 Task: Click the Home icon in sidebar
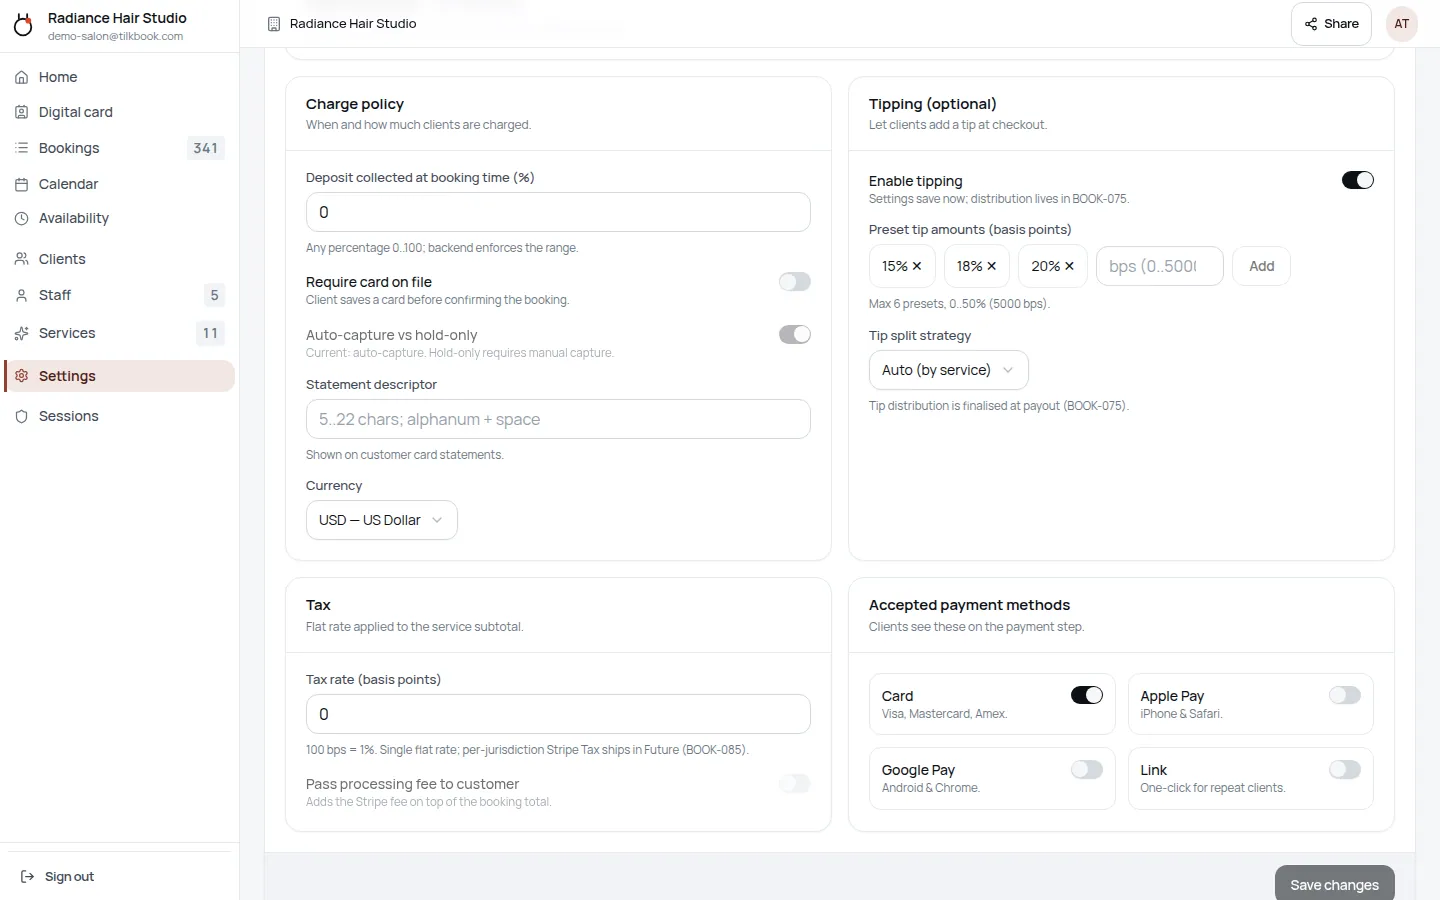tap(21, 77)
